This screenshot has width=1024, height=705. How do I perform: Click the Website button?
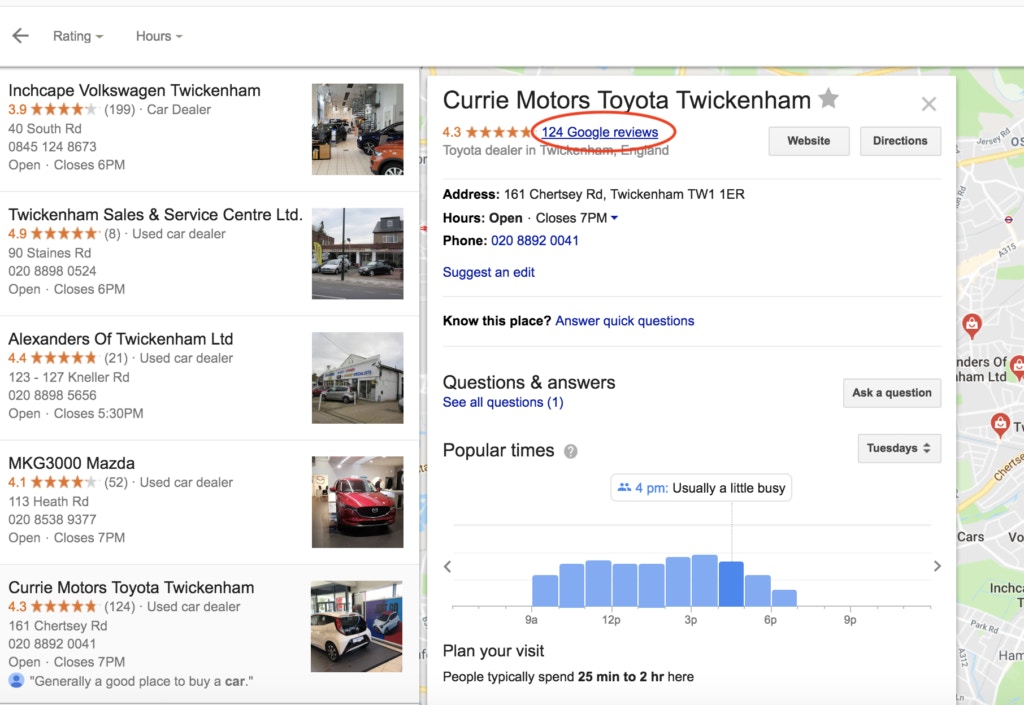click(808, 141)
